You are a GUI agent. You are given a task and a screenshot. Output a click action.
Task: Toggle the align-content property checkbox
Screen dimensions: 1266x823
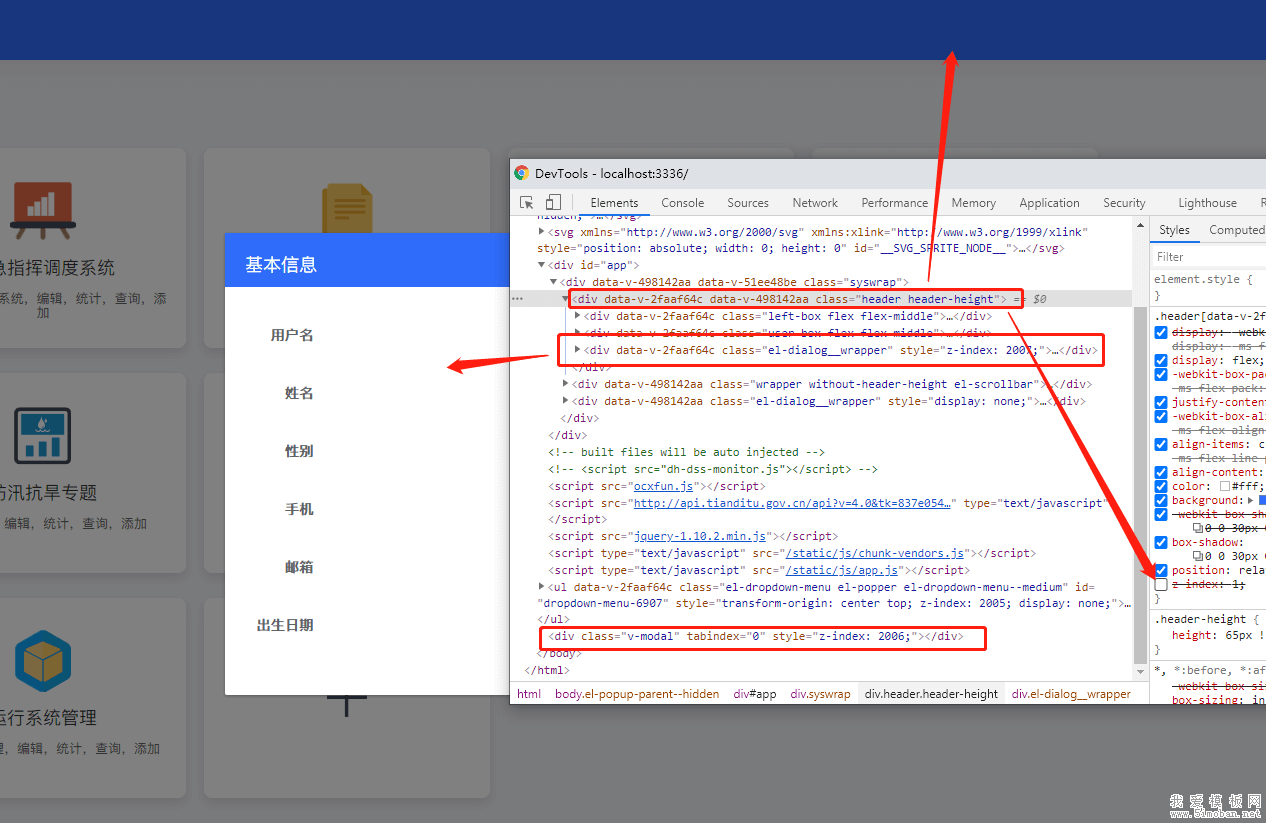pos(1161,472)
